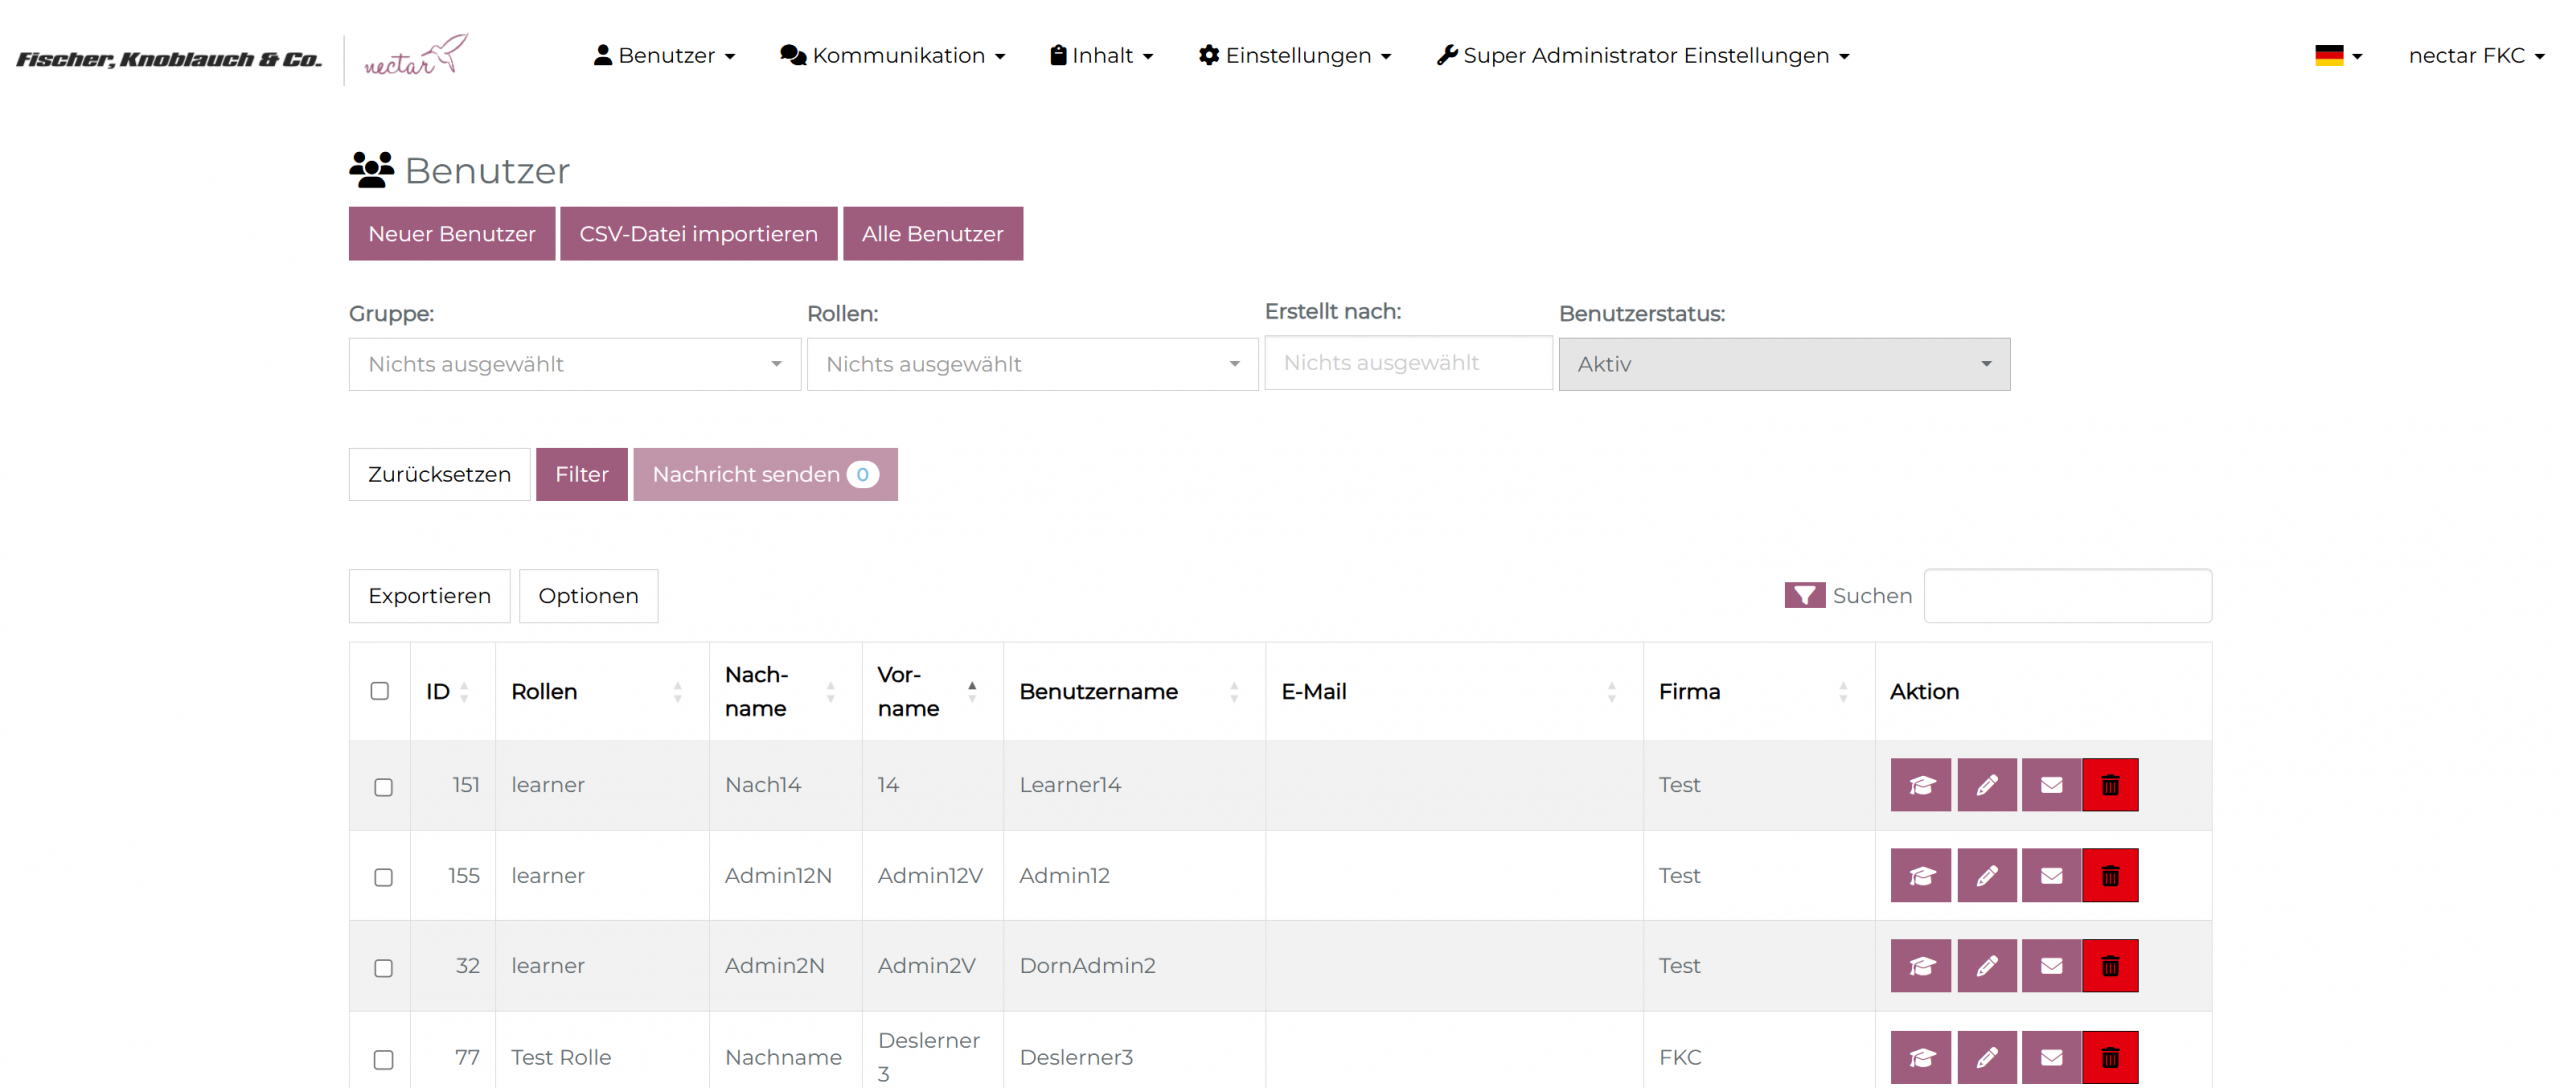Click pencil edit icon for Admin12
The height and width of the screenshot is (1088, 2560).
pyautogui.click(x=1985, y=875)
